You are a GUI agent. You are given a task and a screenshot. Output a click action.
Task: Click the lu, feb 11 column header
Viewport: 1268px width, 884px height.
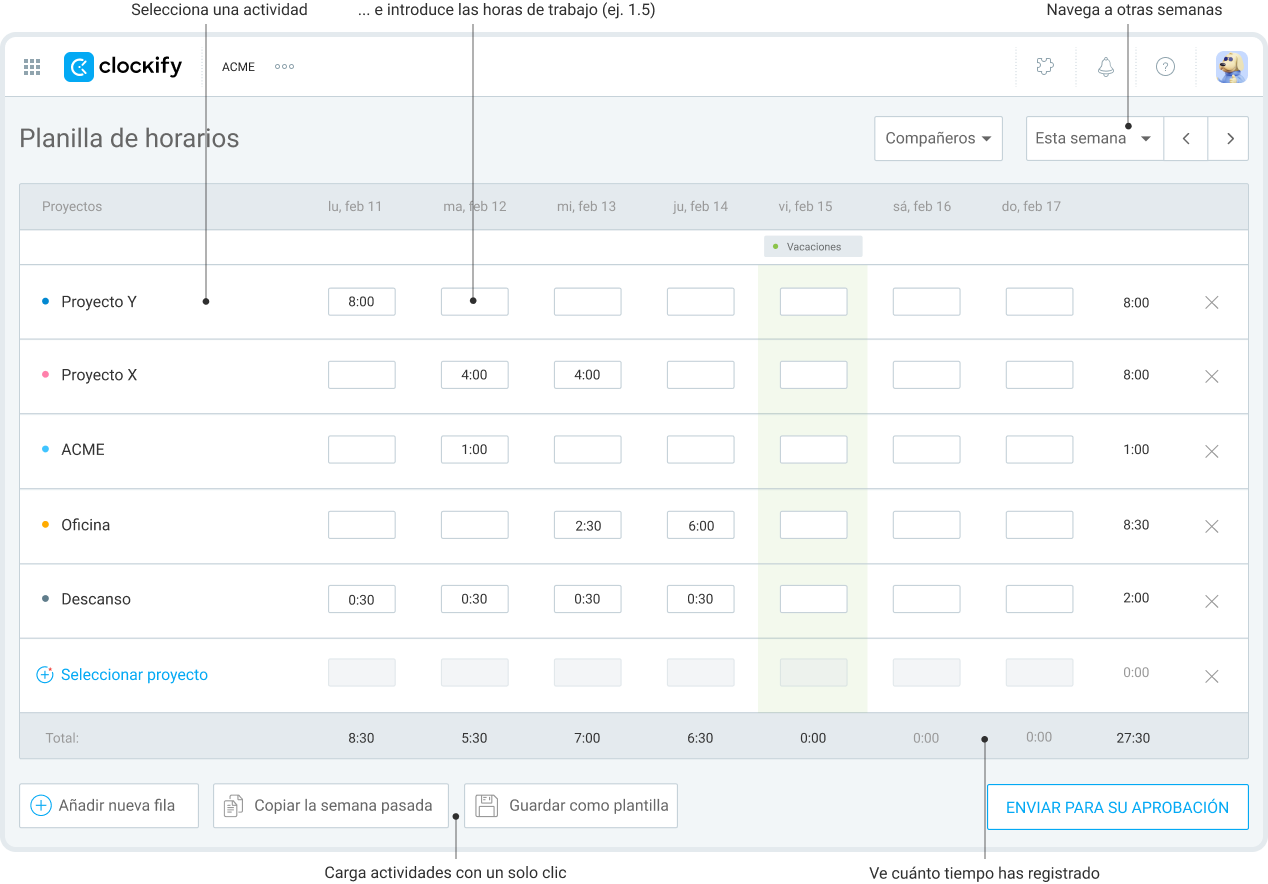point(355,207)
